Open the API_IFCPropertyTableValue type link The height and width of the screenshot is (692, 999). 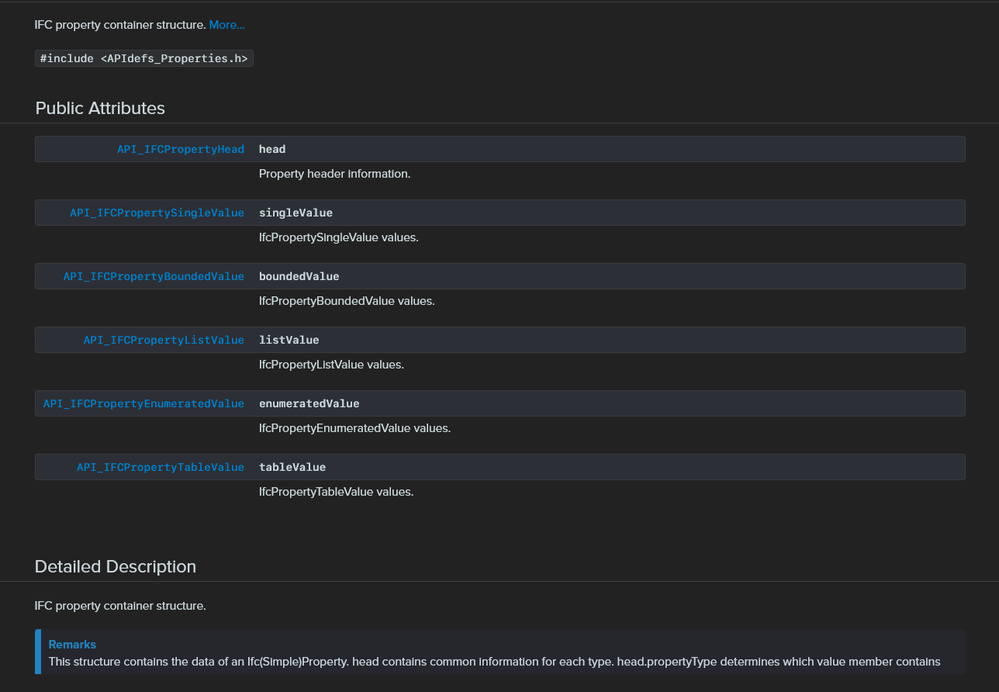pos(161,467)
